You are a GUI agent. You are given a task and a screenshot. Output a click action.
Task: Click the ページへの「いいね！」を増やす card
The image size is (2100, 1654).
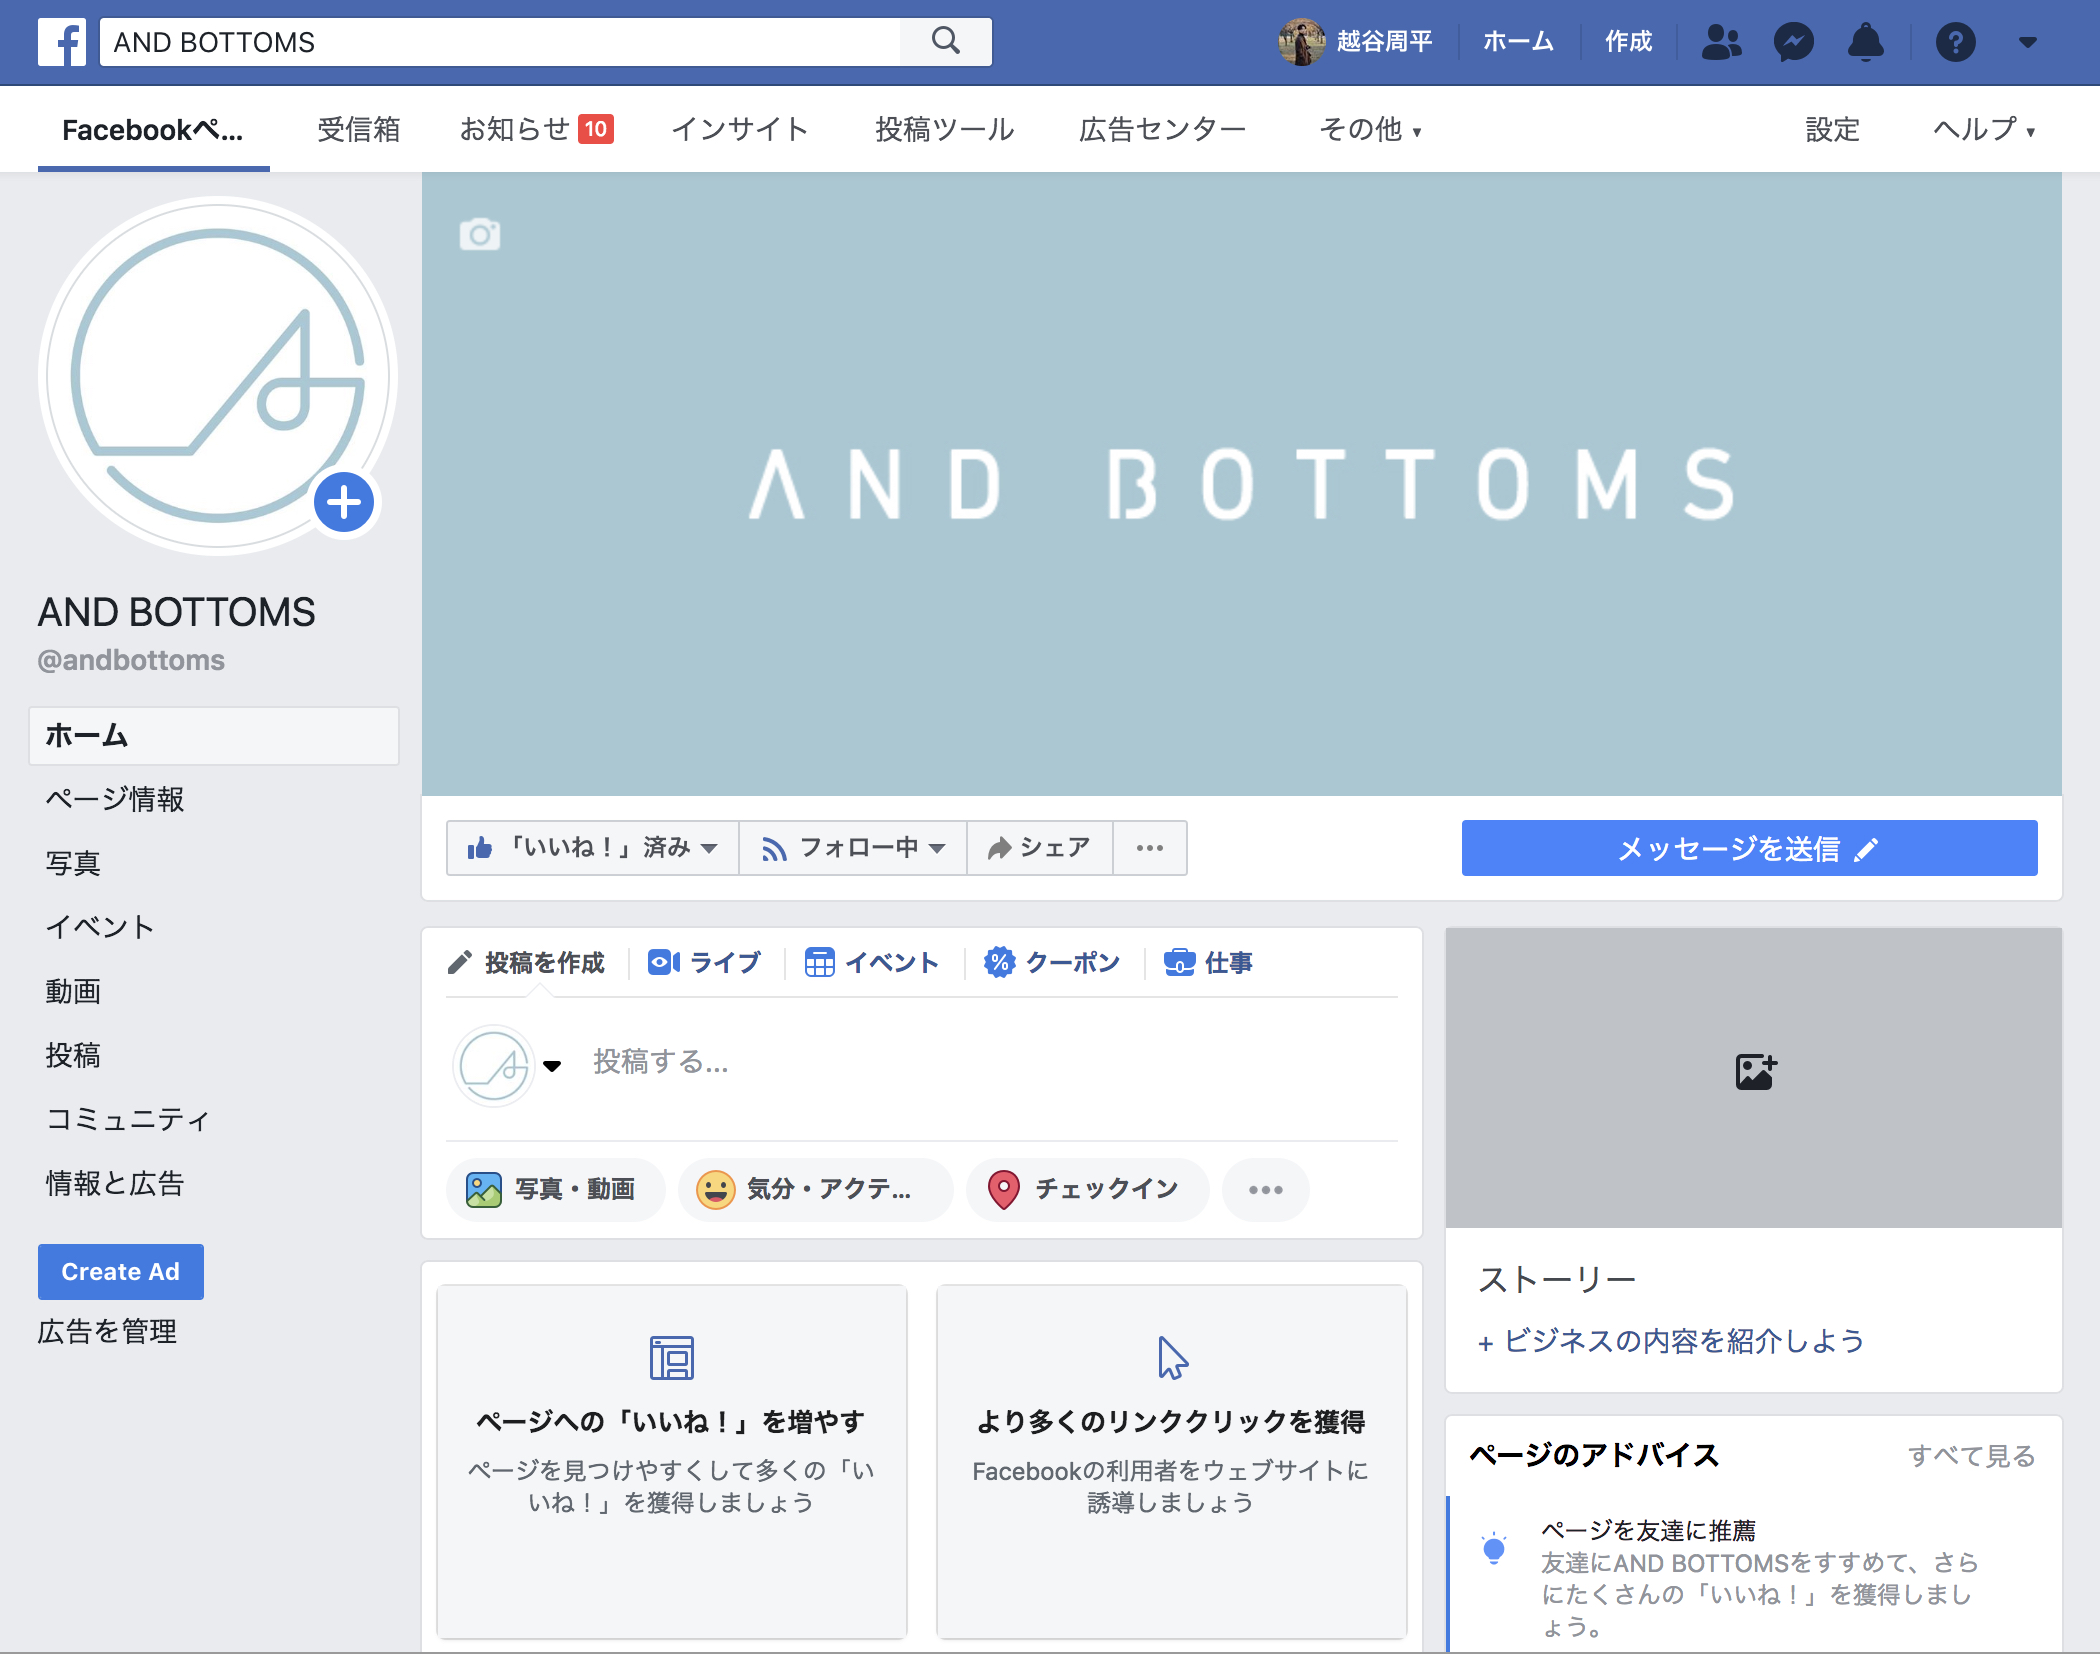(672, 1461)
